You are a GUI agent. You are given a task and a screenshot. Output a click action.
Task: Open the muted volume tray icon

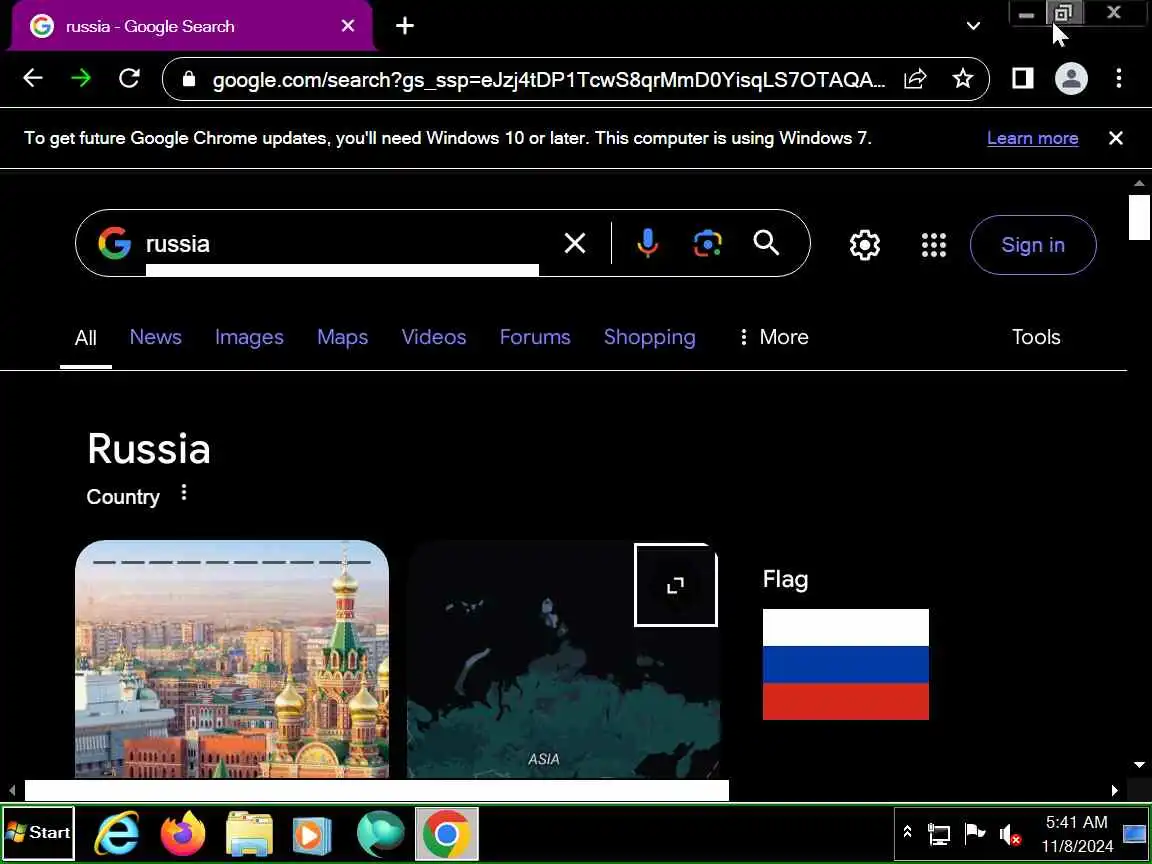pyautogui.click(x=1010, y=834)
